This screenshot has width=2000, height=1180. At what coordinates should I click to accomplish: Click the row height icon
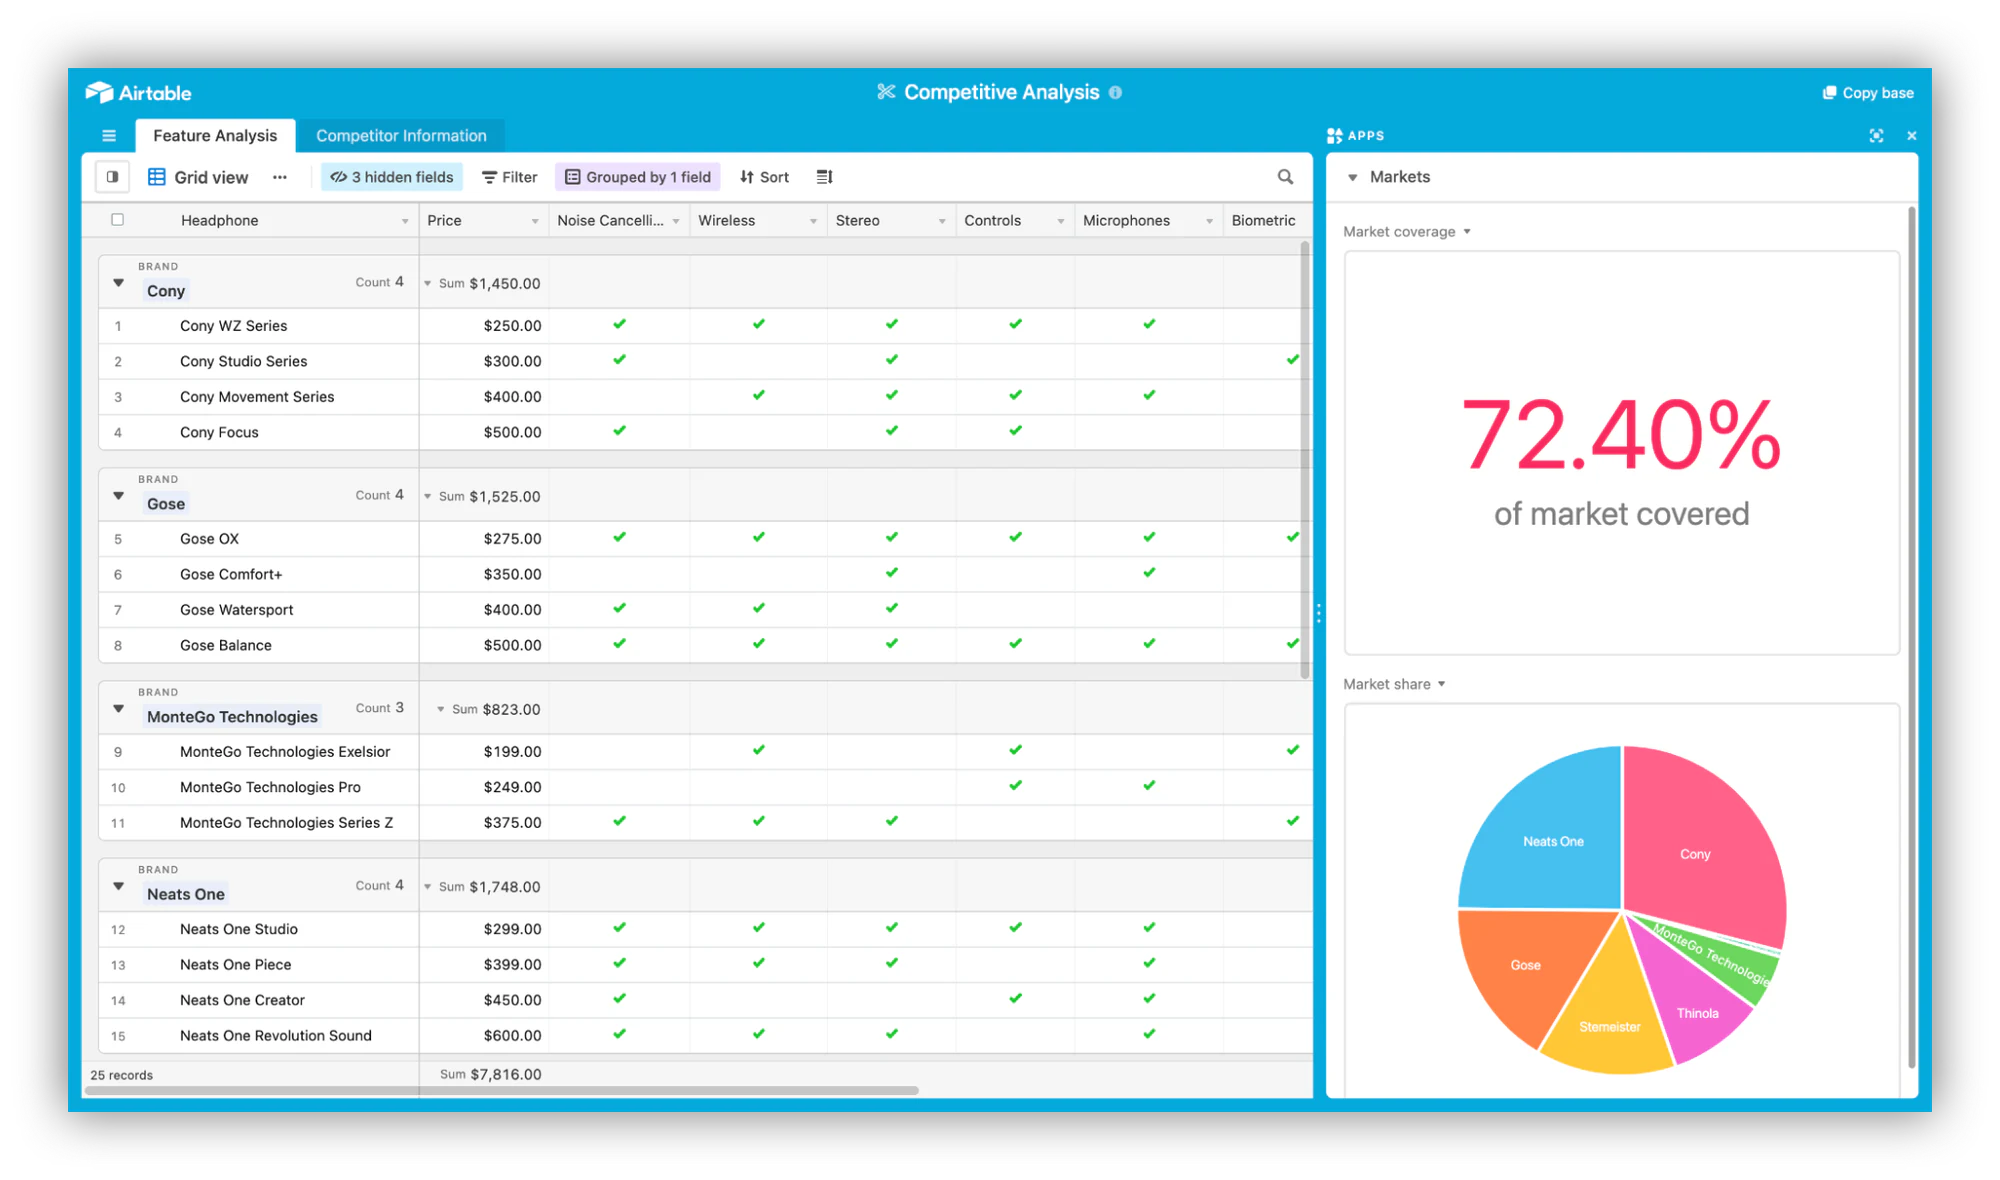click(824, 177)
